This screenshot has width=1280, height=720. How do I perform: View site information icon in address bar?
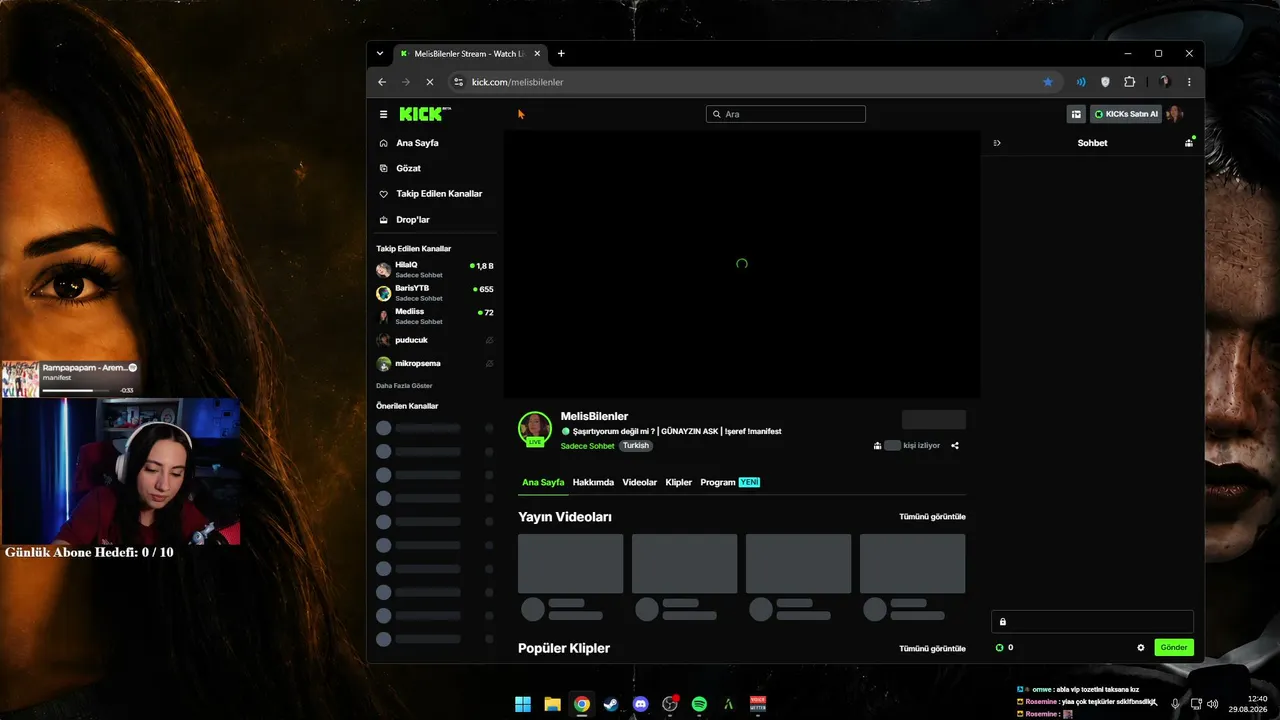pos(458,82)
